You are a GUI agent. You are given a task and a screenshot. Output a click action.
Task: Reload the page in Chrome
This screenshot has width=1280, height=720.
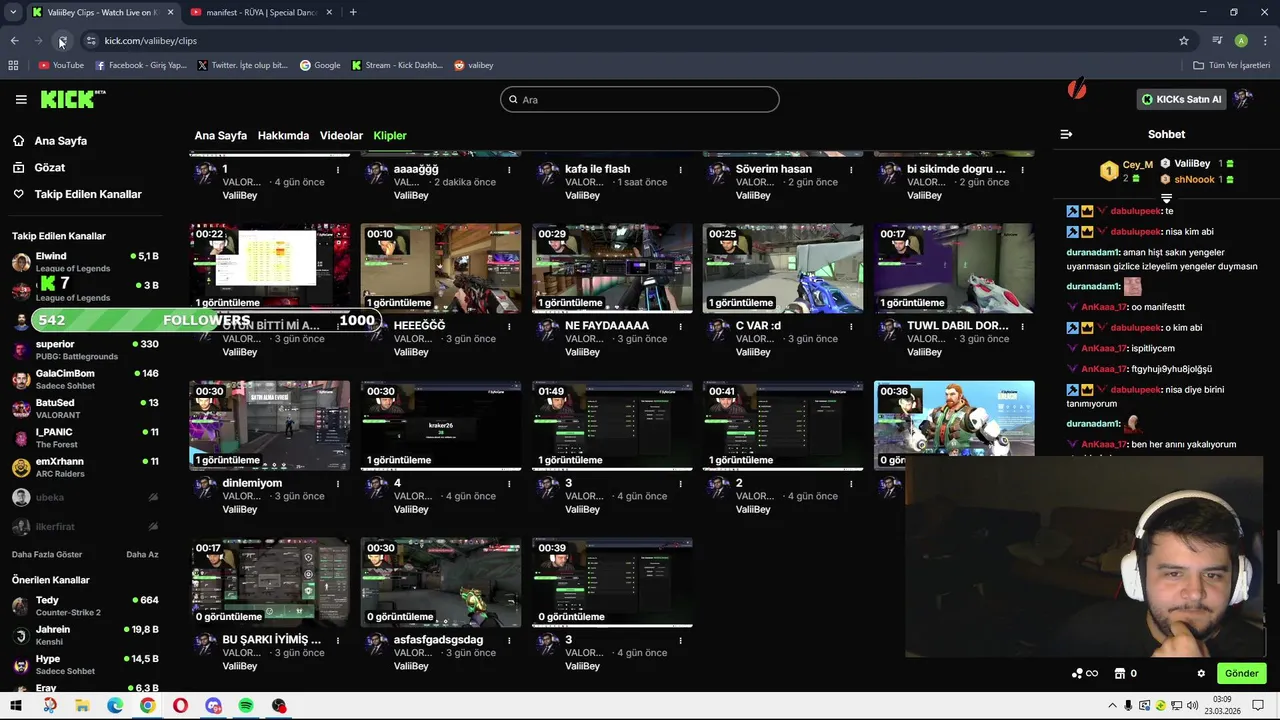tap(62, 41)
